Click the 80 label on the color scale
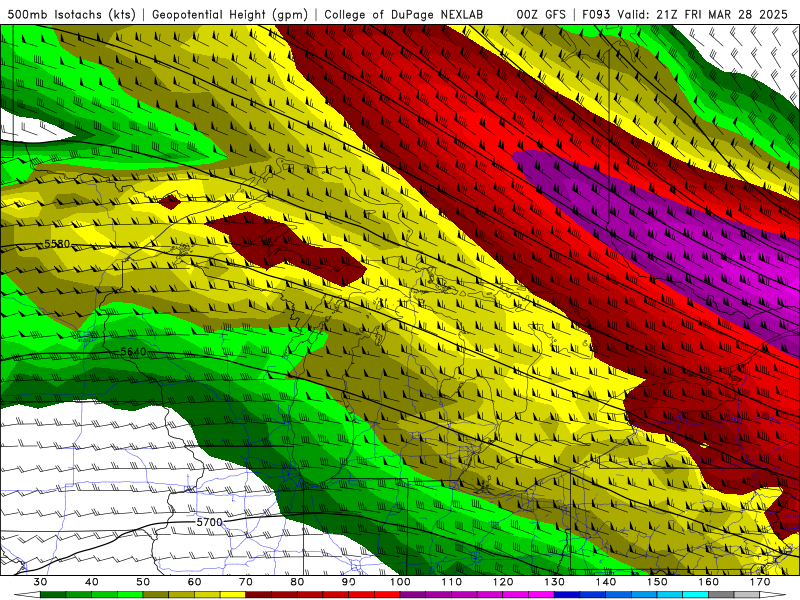 pos(297,582)
